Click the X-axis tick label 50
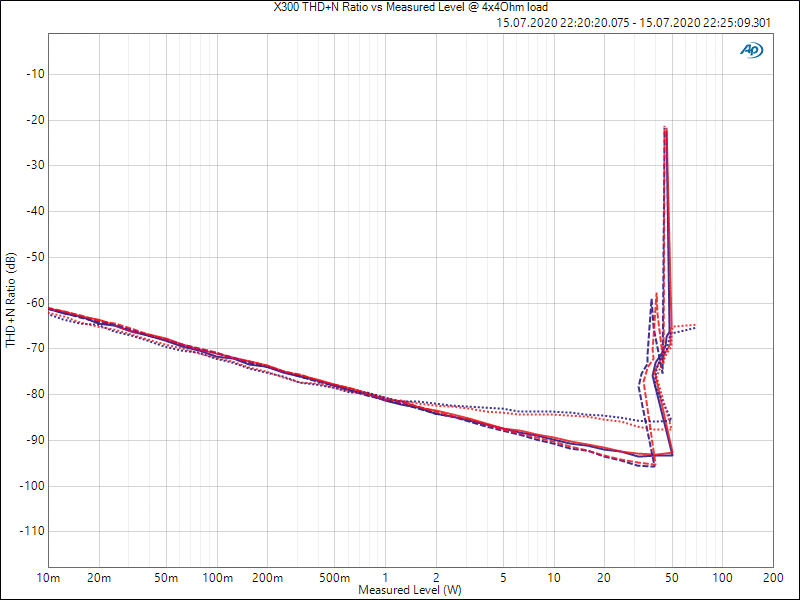 tap(672, 578)
